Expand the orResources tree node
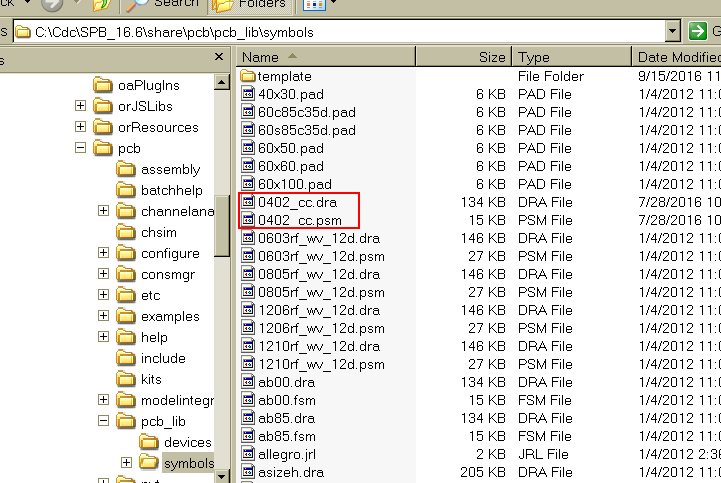The height and width of the screenshot is (483, 721). pyautogui.click(x=80, y=126)
